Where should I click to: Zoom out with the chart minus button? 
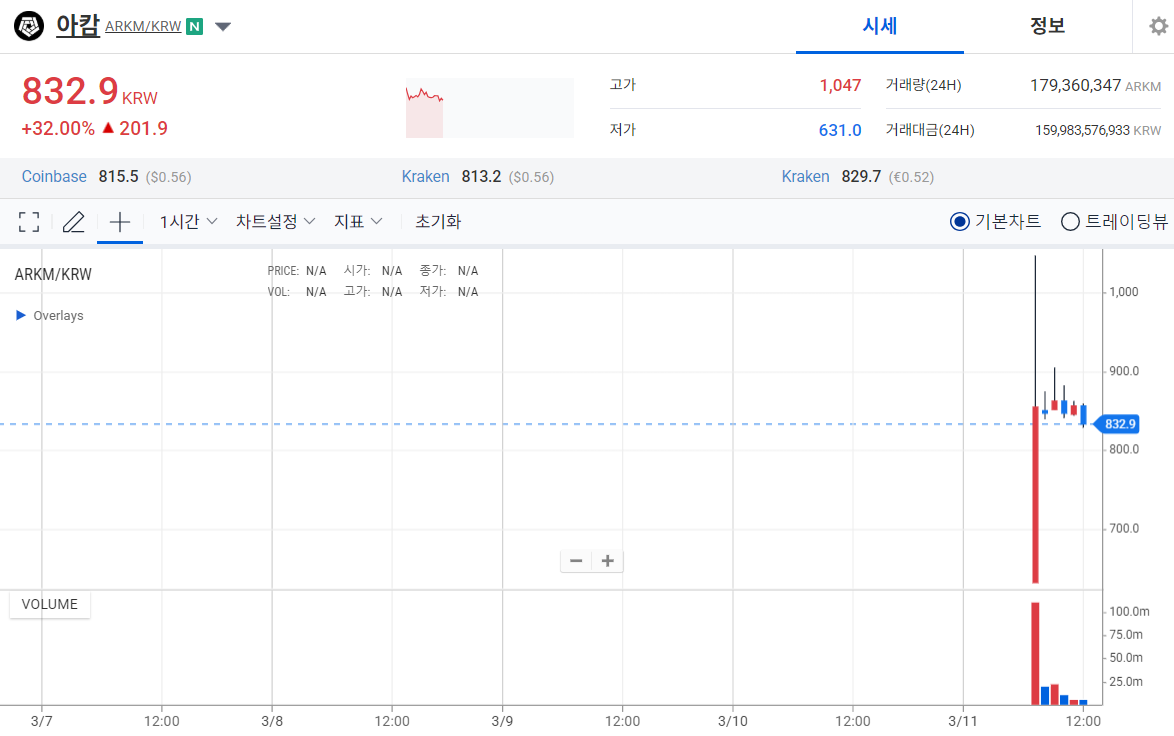point(576,561)
